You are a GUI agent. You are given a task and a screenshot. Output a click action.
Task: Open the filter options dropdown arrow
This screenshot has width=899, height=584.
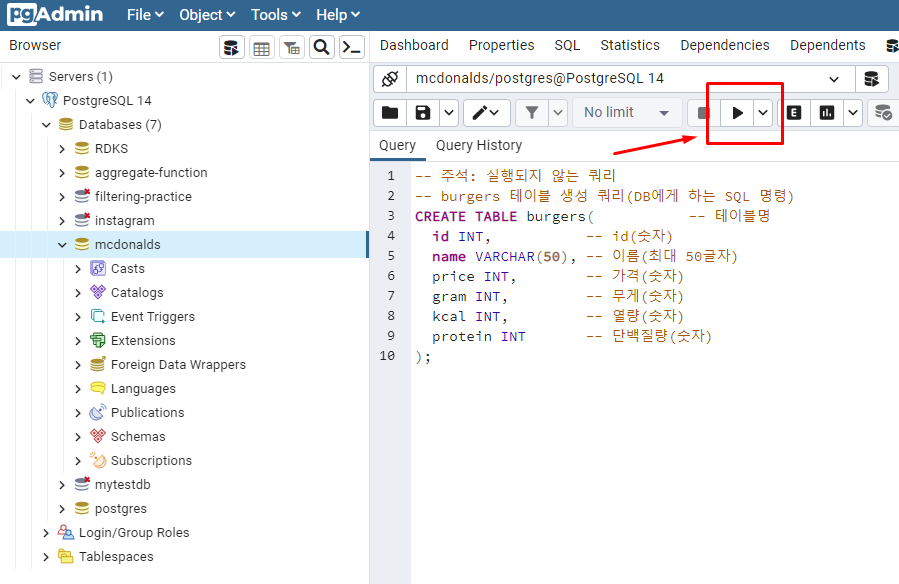(558, 112)
